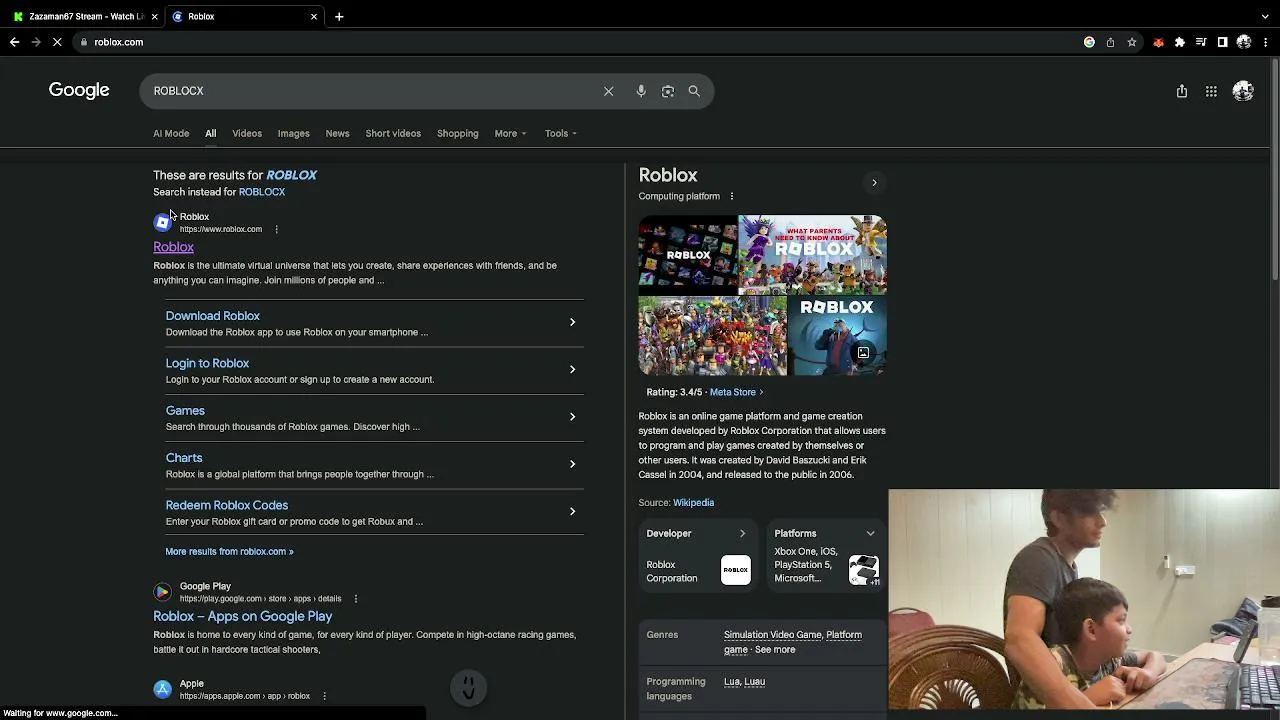Image resolution: width=1280 pixels, height=720 pixels.
Task: Clear the search box text
Action: click(608, 91)
